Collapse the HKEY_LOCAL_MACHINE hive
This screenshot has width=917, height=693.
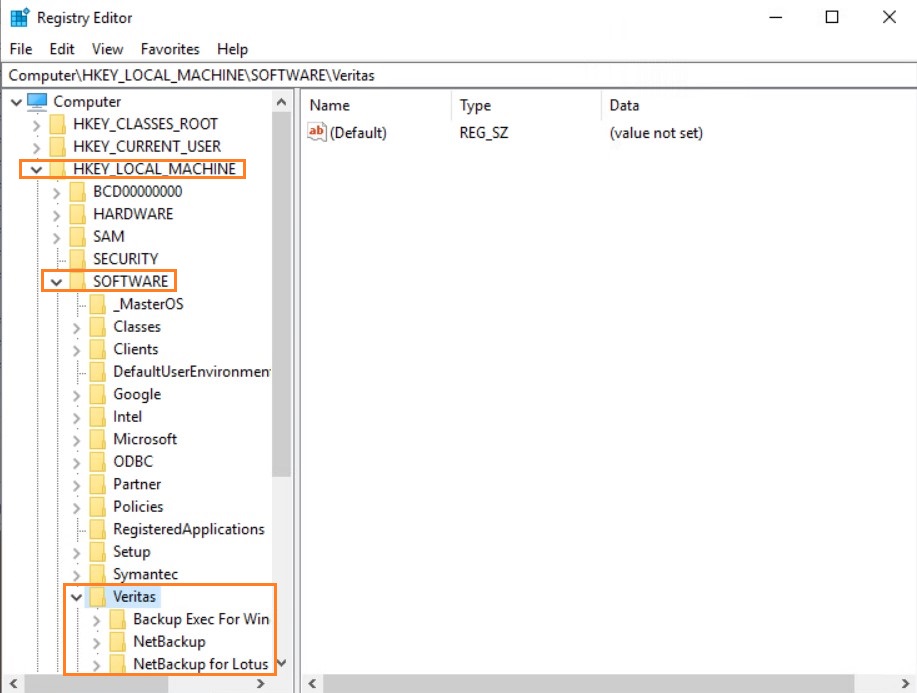pos(36,170)
